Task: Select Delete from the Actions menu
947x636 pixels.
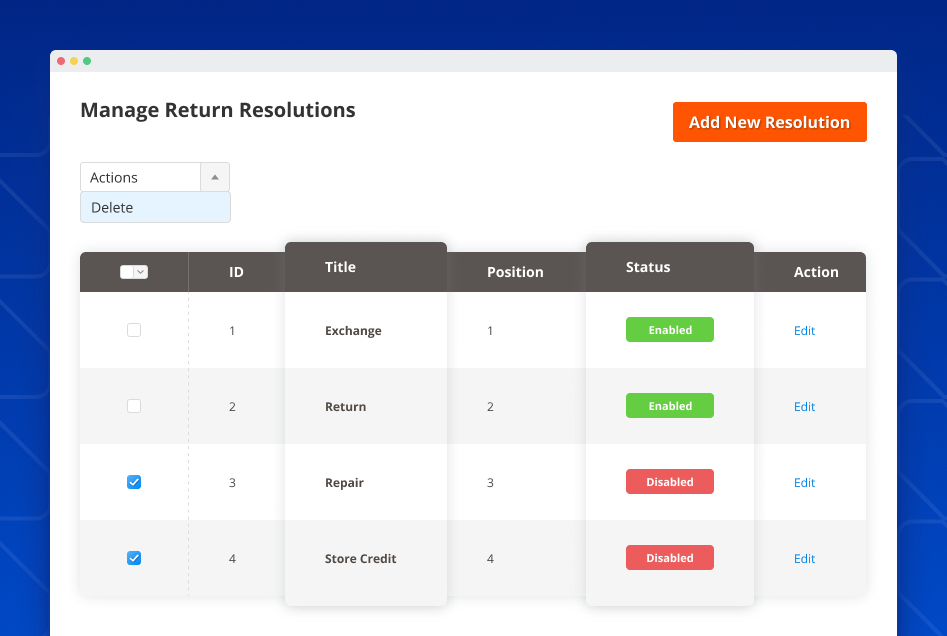Action: (110, 207)
